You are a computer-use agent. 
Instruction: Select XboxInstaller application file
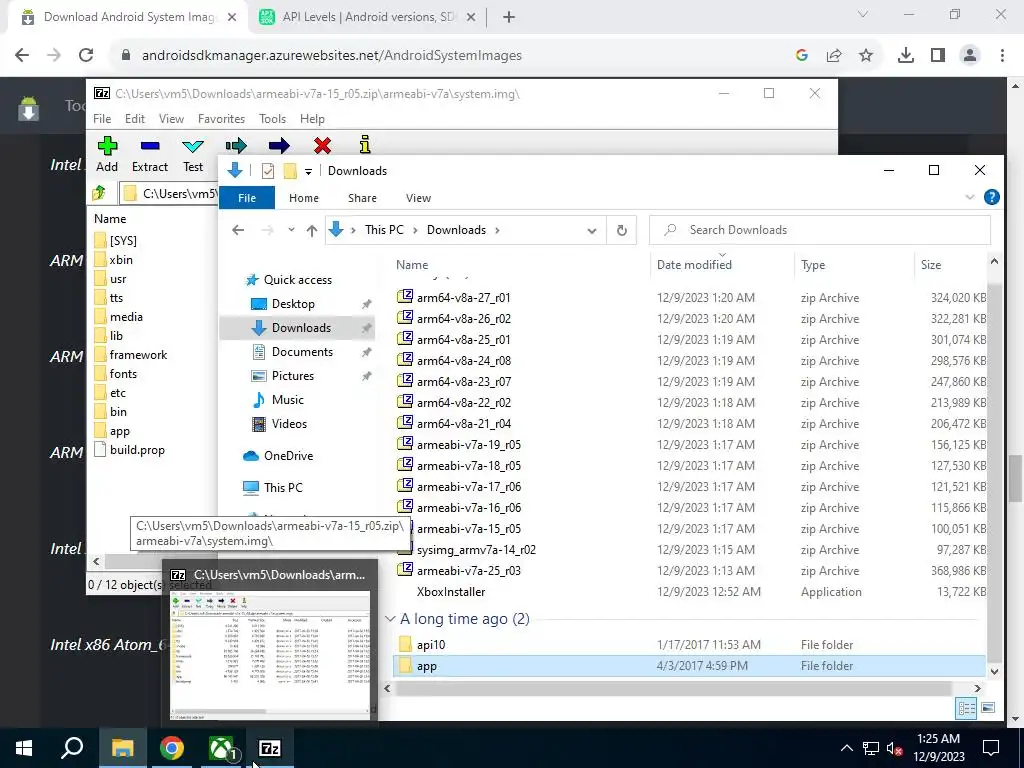(x=451, y=592)
